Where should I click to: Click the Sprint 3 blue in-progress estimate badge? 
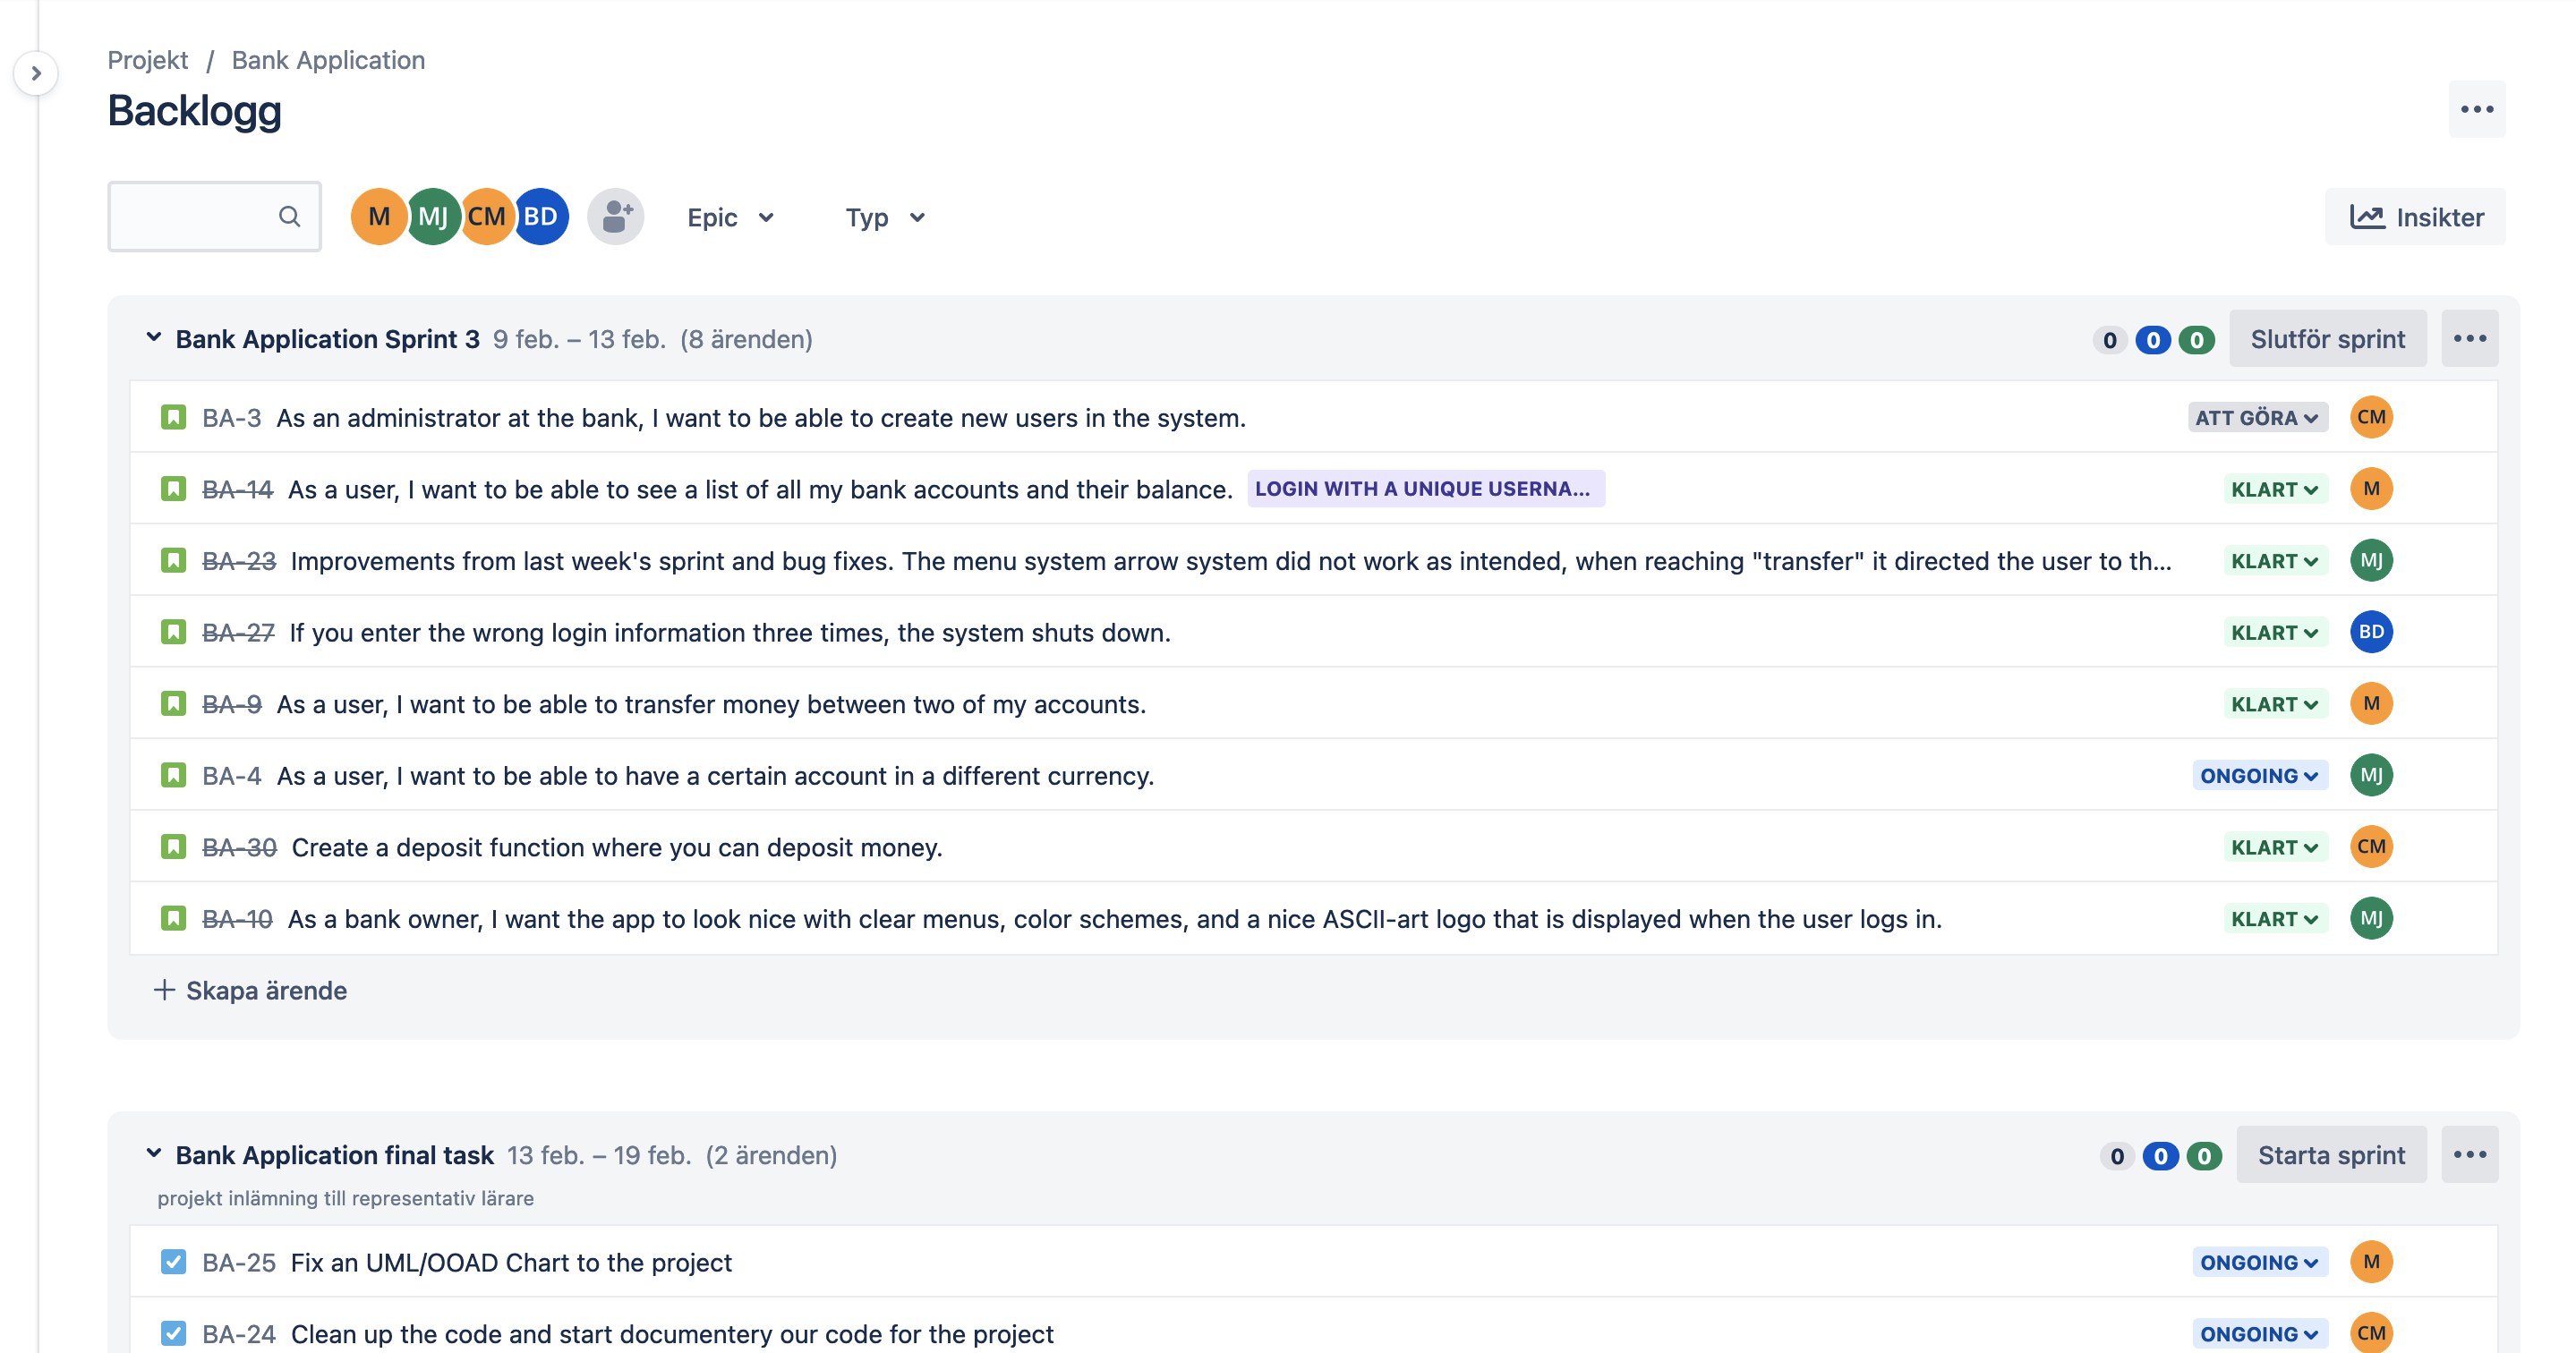2153,340
